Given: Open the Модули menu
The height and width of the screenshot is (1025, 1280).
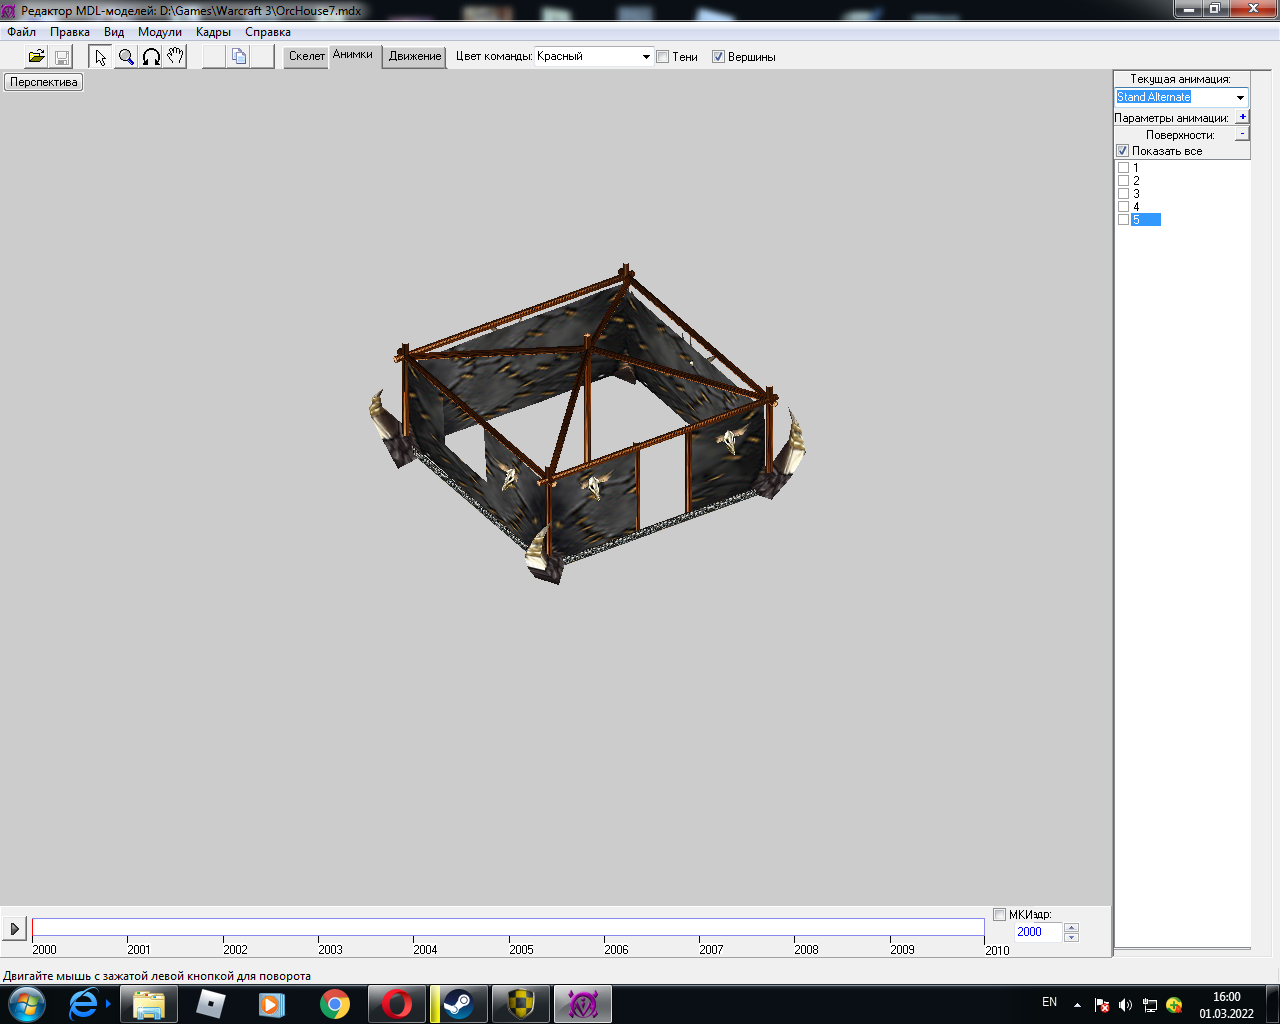Looking at the screenshot, I should (160, 32).
